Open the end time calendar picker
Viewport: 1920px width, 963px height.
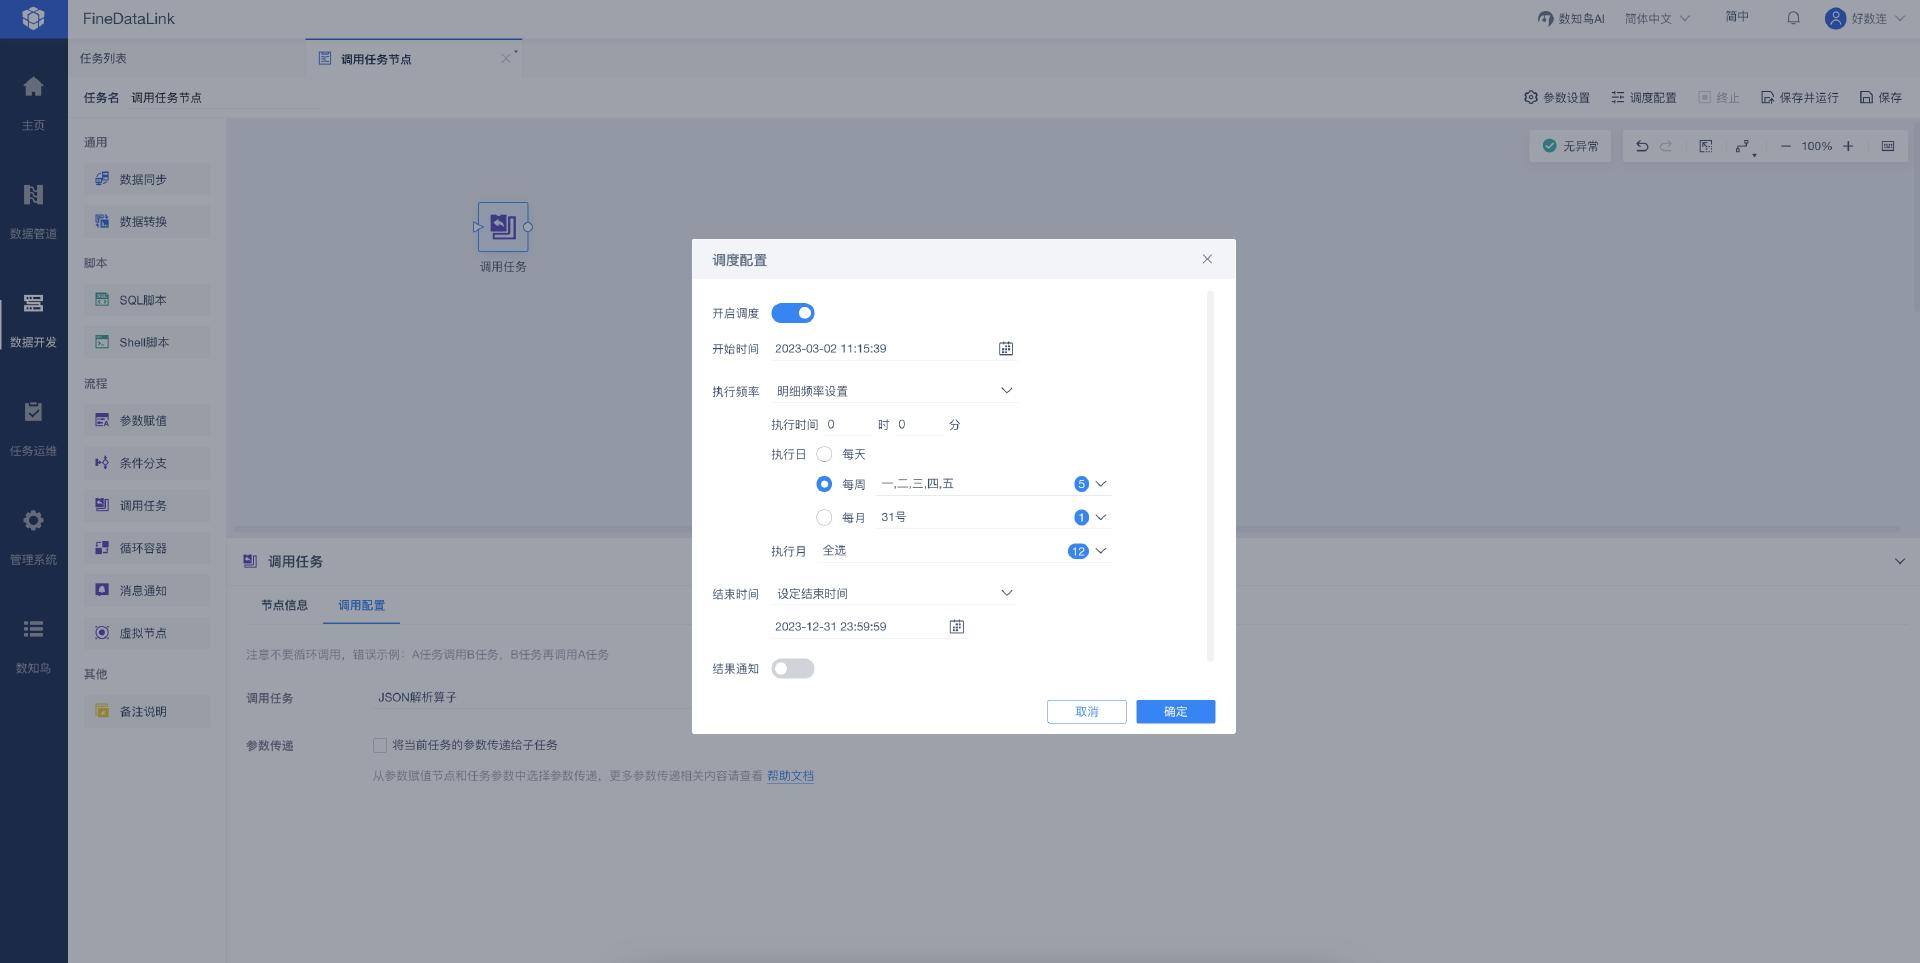click(956, 627)
